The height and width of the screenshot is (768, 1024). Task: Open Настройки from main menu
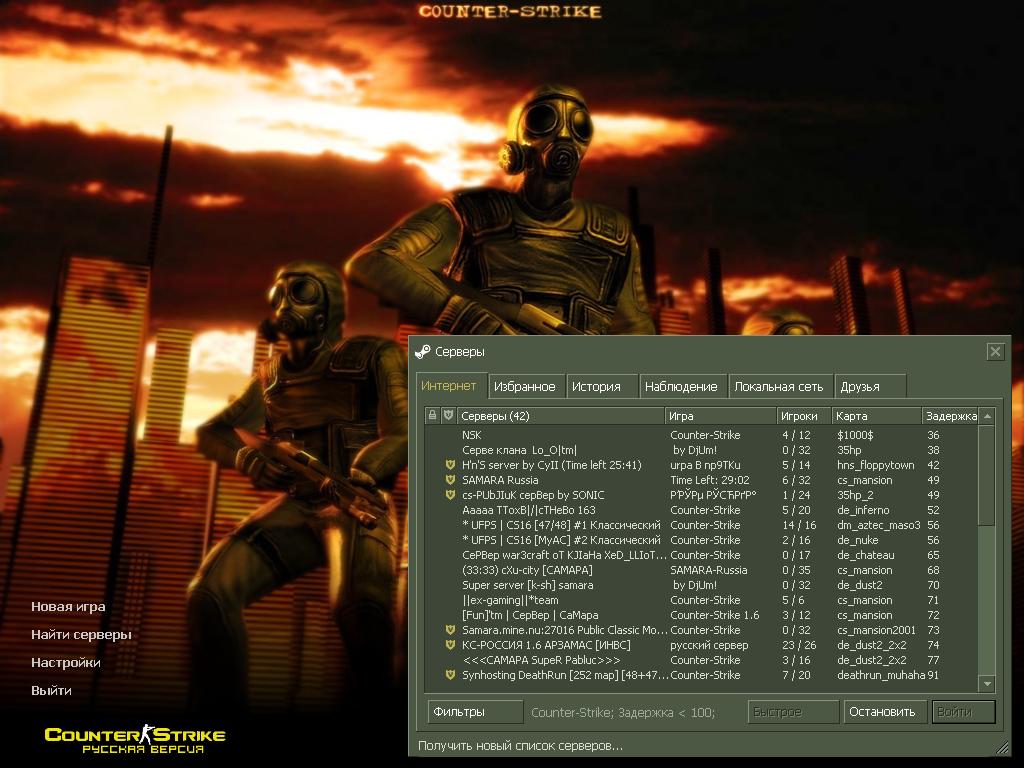(x=66, y=663)
